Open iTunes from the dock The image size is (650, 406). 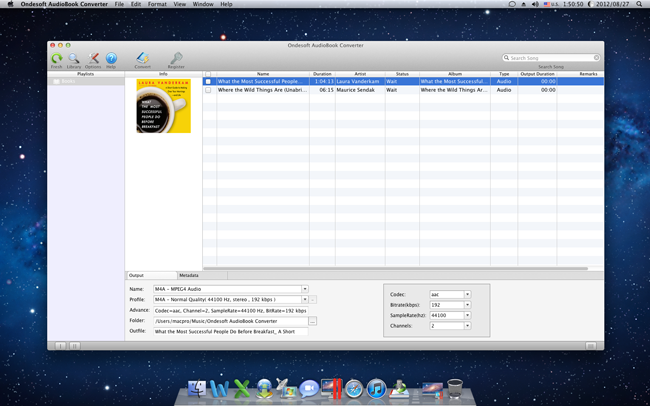[376, 389]
